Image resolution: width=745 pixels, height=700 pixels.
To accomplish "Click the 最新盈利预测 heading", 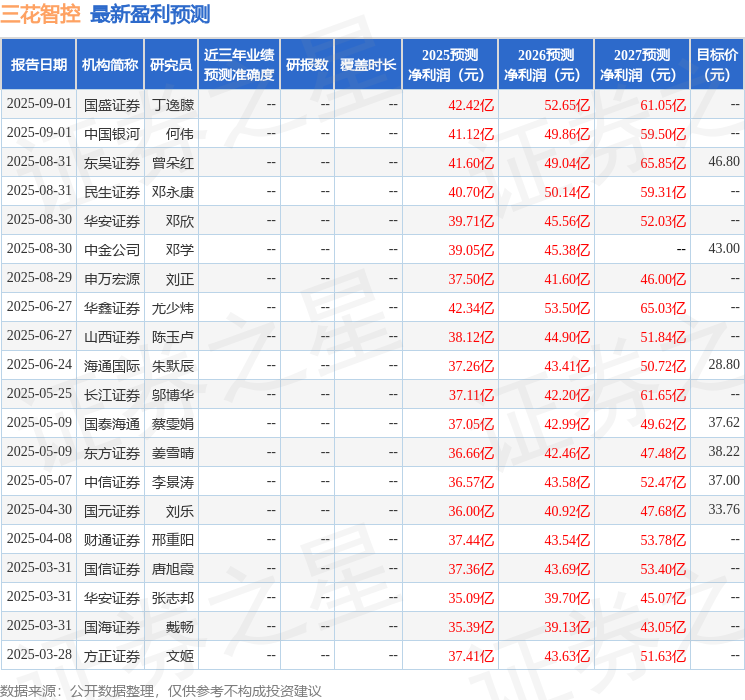I will [150, 15].
